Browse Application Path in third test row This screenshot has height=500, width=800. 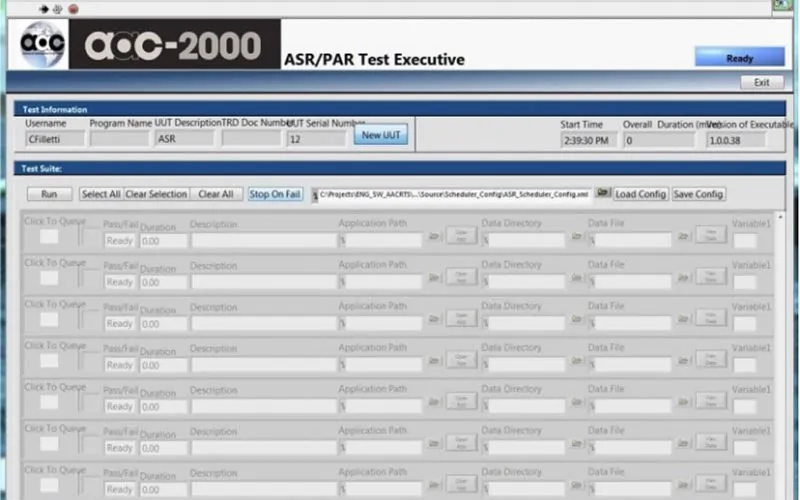click(434, 319)
